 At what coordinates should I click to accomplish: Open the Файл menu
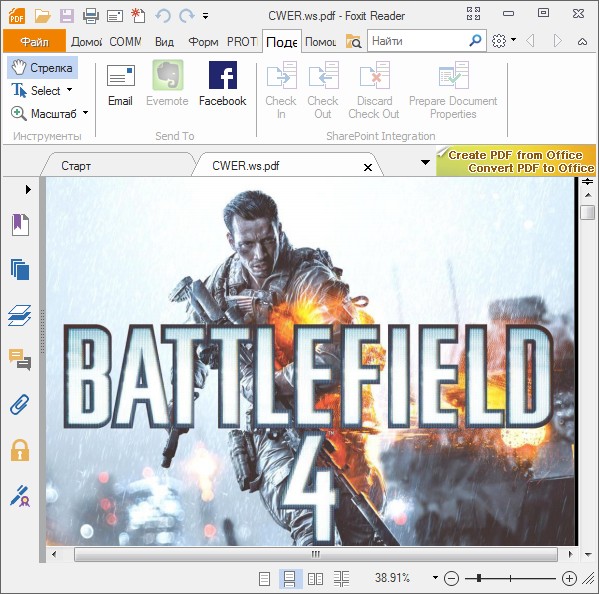coord(34,41)
